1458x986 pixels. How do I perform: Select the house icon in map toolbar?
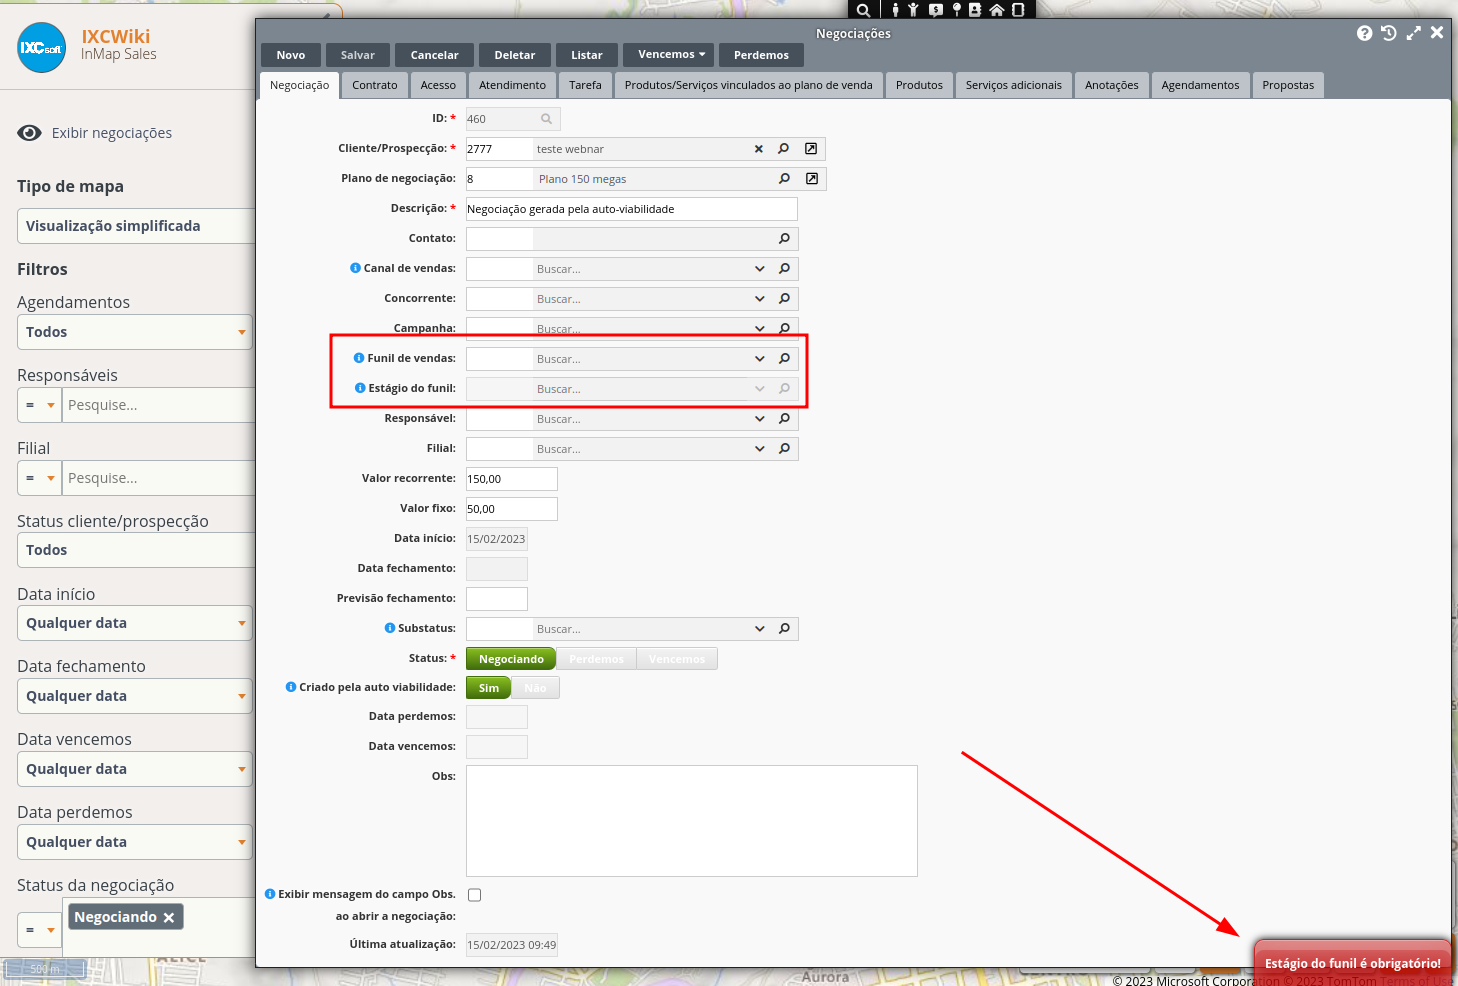pyautogui.click(x=996, y=10)
